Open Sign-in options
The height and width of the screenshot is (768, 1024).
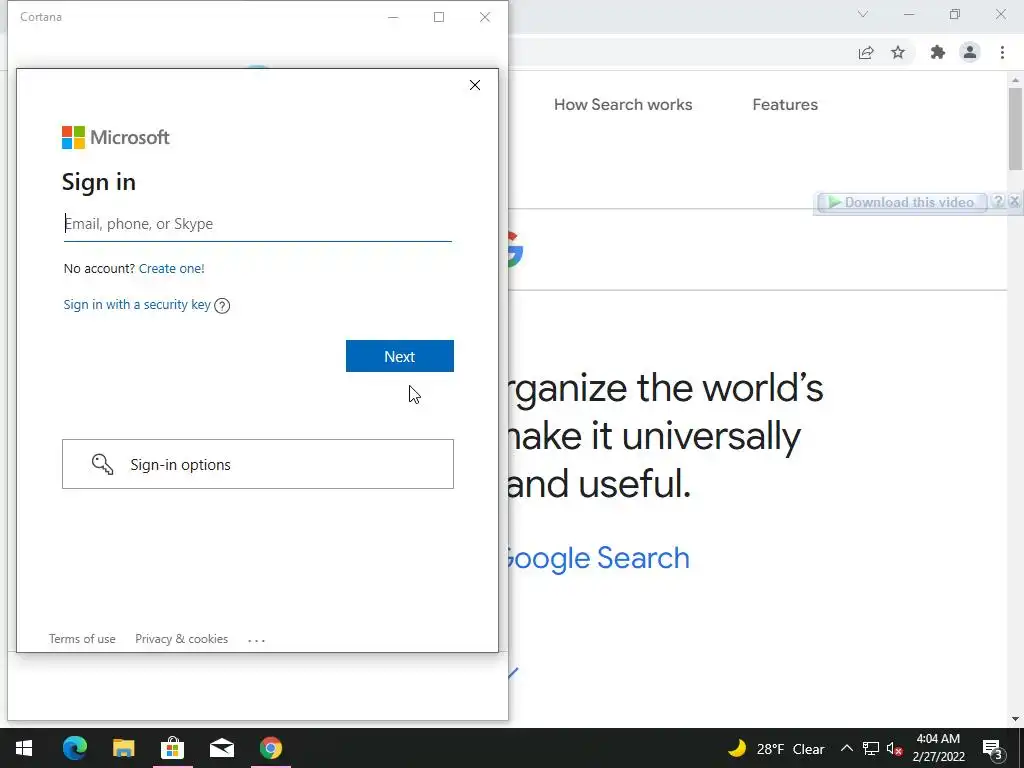(258, 464)
